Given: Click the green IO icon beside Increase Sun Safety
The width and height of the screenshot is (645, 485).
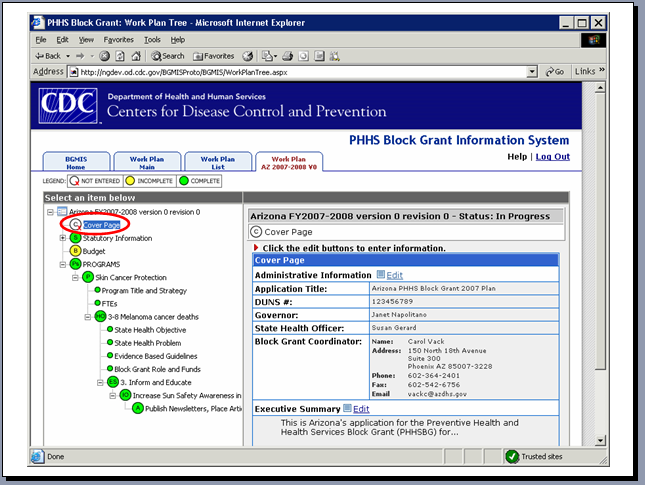Looking at the screenshot, I should tap(125, 395).
